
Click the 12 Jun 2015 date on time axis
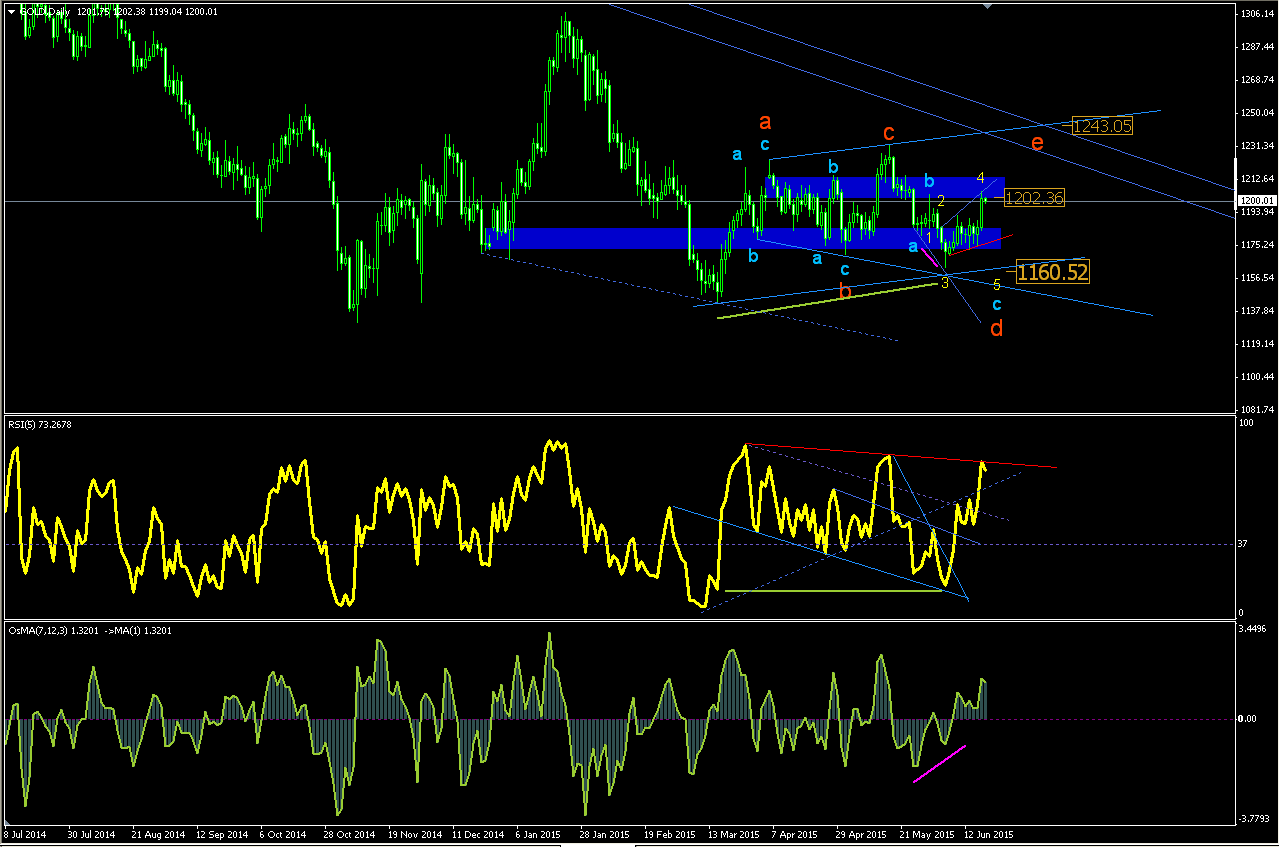tap(989, 834)
